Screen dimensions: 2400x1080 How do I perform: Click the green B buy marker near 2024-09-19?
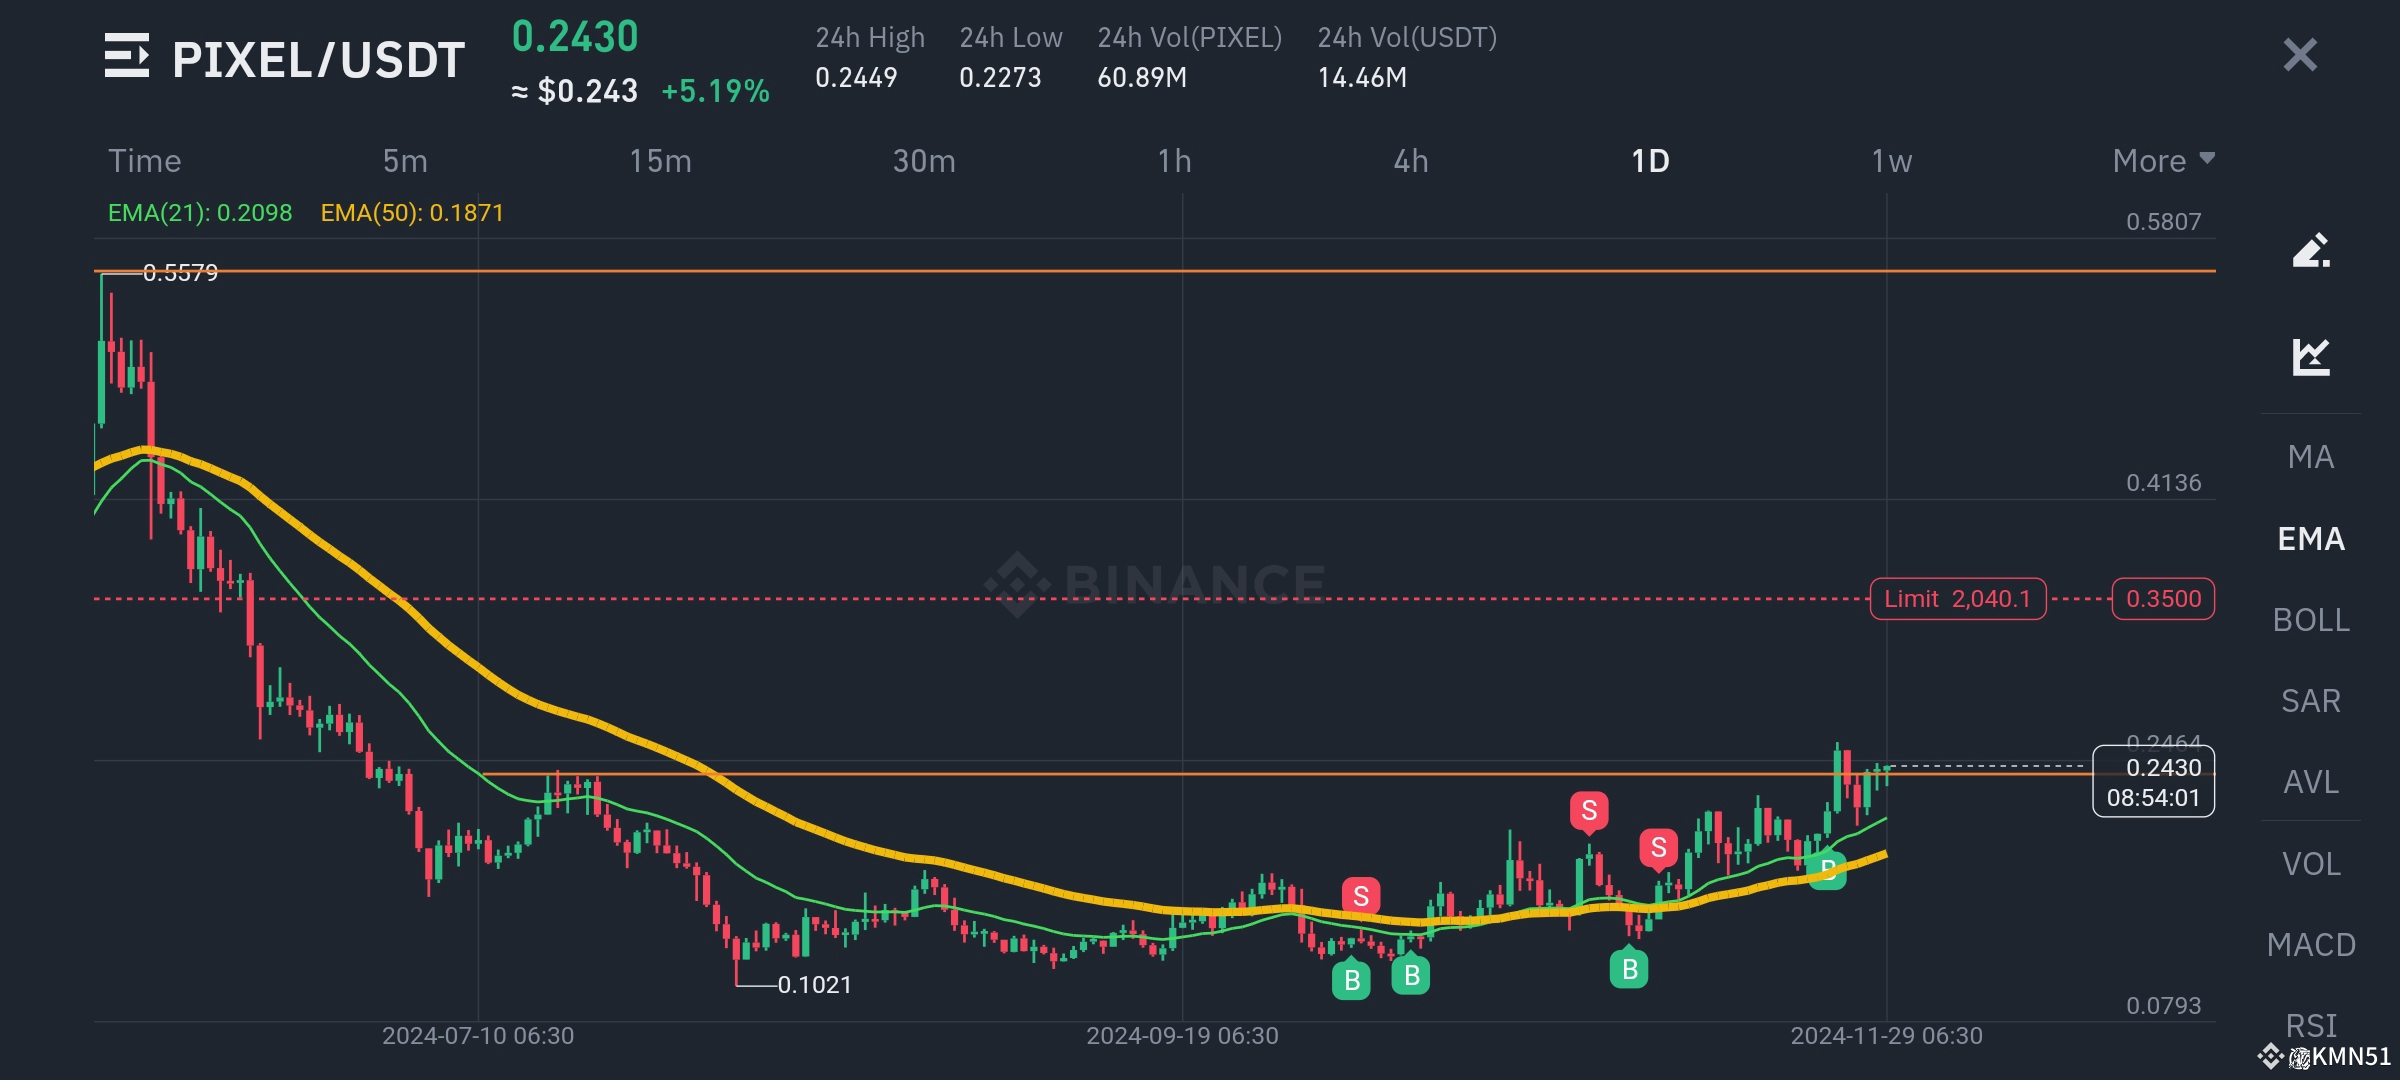1351,980
